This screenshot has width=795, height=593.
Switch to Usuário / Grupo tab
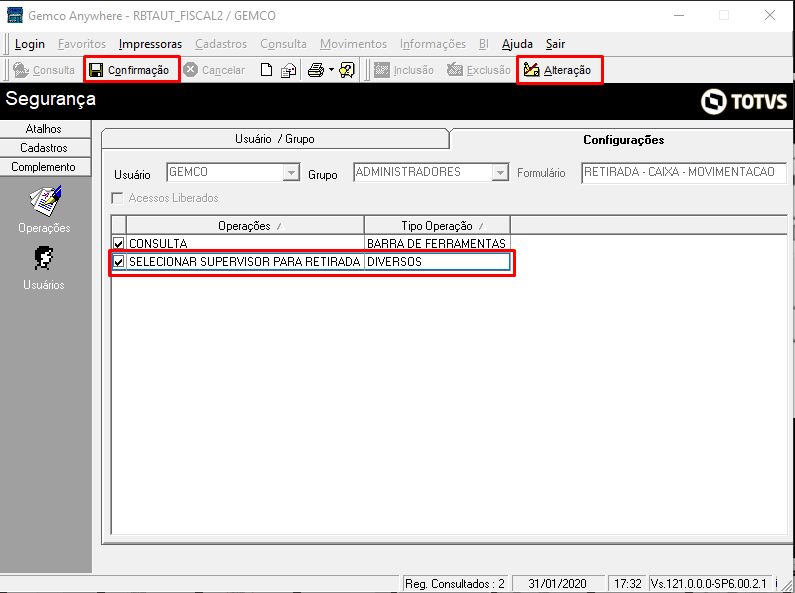(x=275, y=139)
